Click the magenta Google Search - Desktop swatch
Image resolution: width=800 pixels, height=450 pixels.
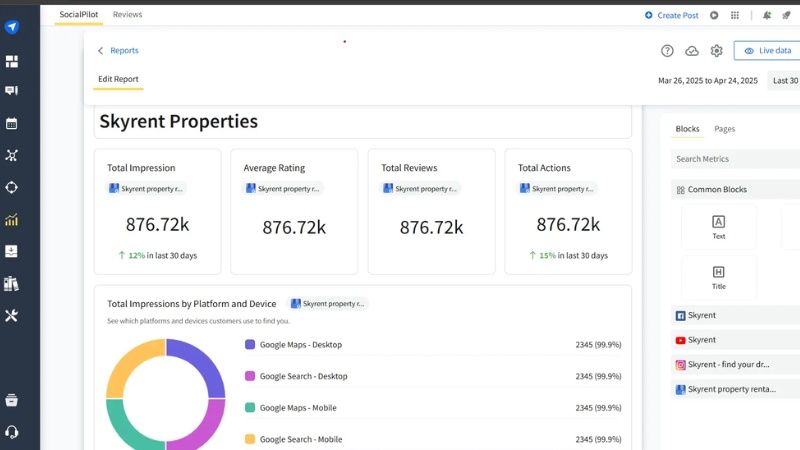pos(249,376)
